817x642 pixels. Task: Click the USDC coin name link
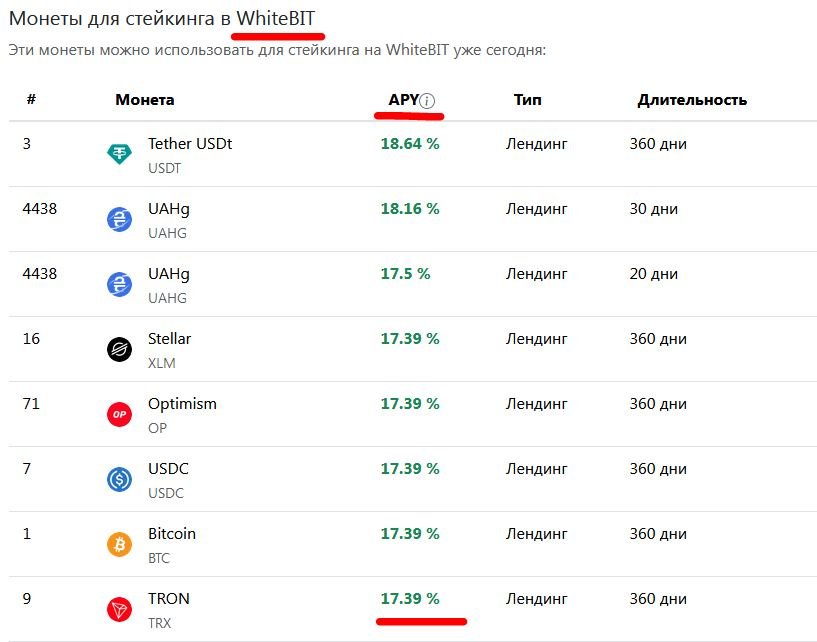click(x=168, y=469)
